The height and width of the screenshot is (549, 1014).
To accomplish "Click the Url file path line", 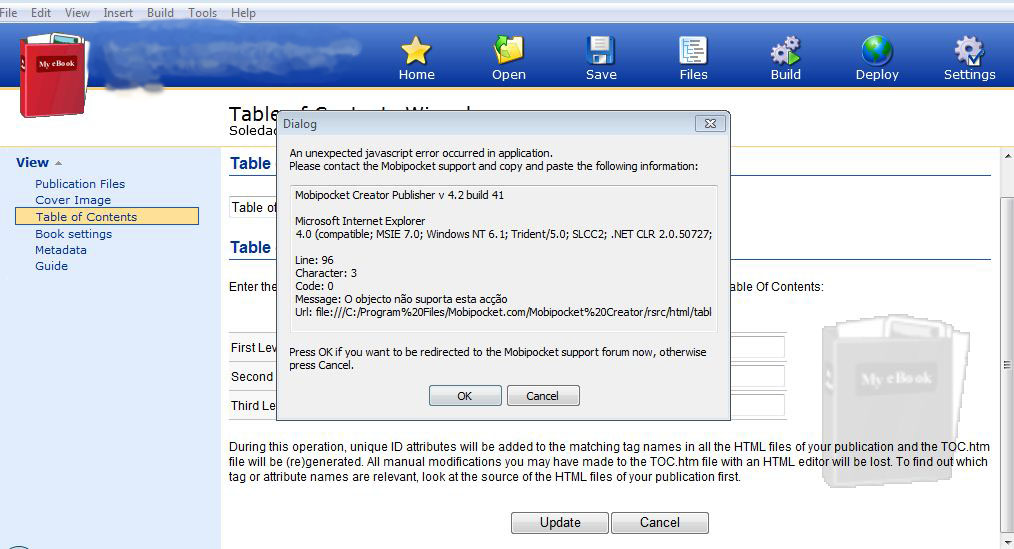I will click(x=503, y=312).
